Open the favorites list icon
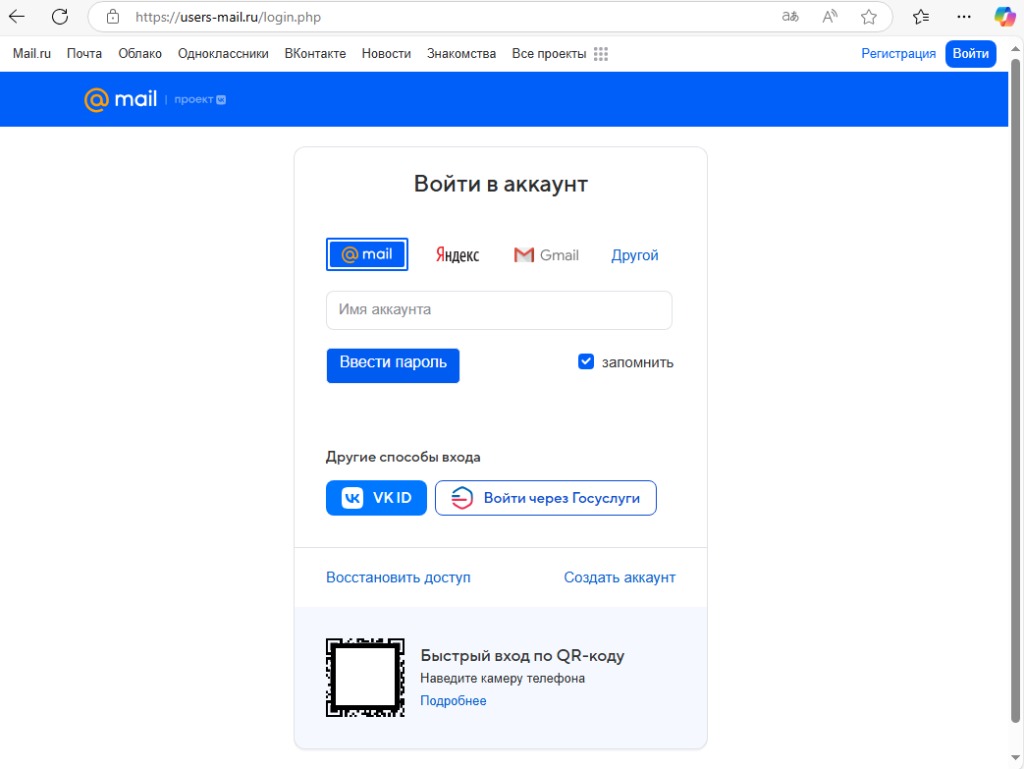 point(921,17)
